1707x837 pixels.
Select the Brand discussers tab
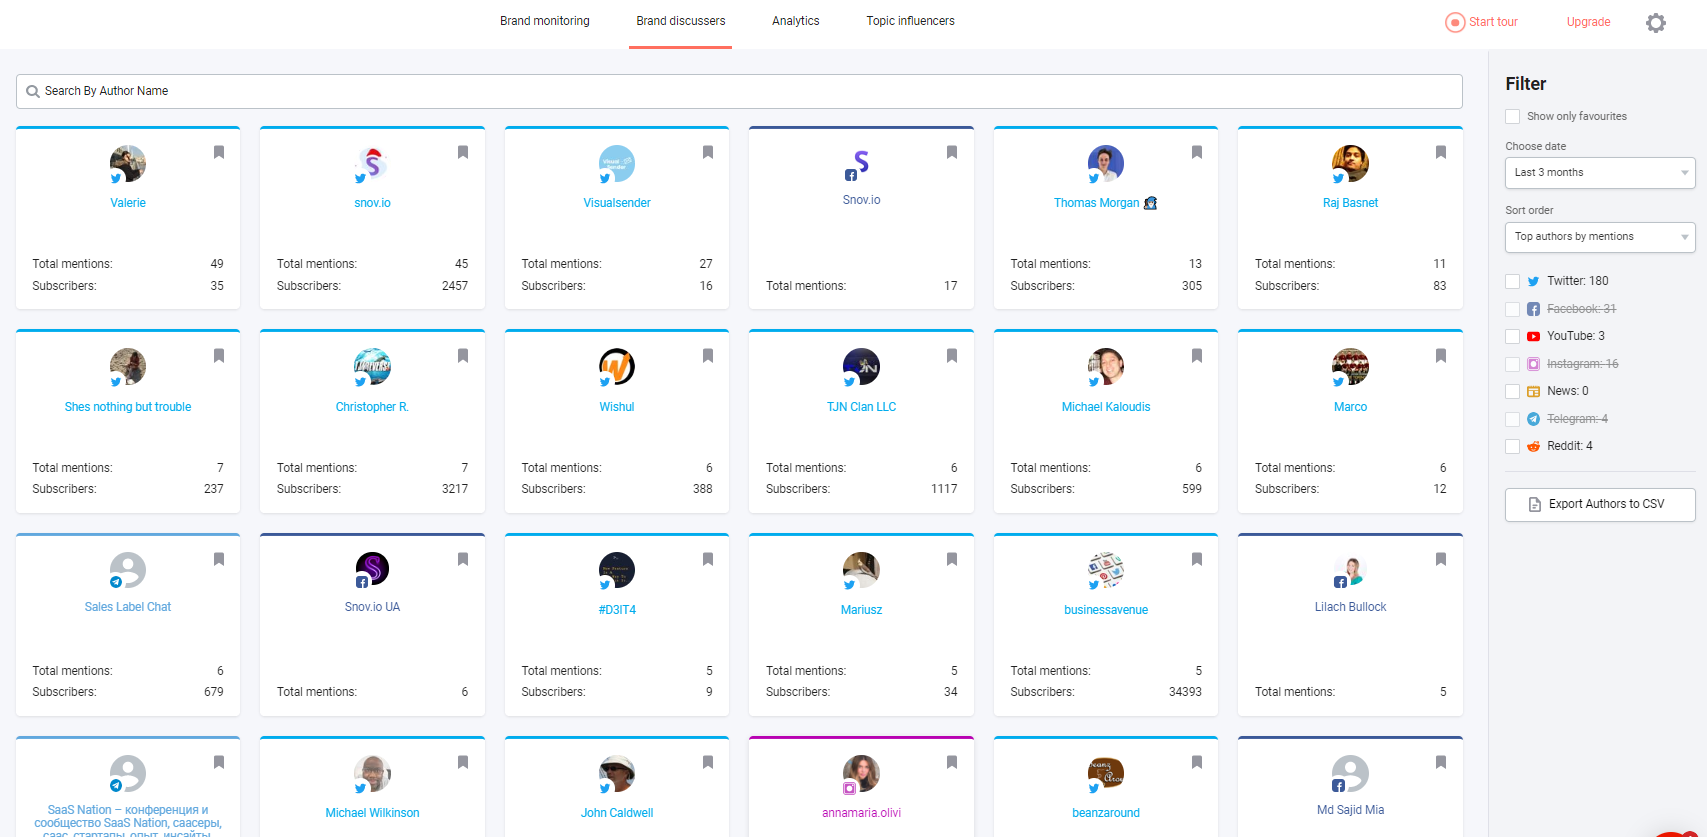coord(681,21)
